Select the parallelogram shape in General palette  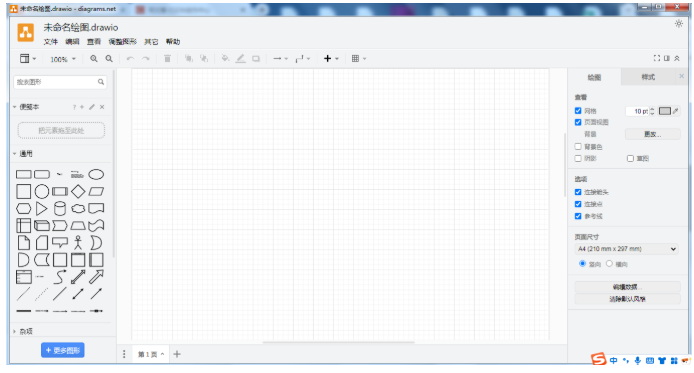point(96,192)
